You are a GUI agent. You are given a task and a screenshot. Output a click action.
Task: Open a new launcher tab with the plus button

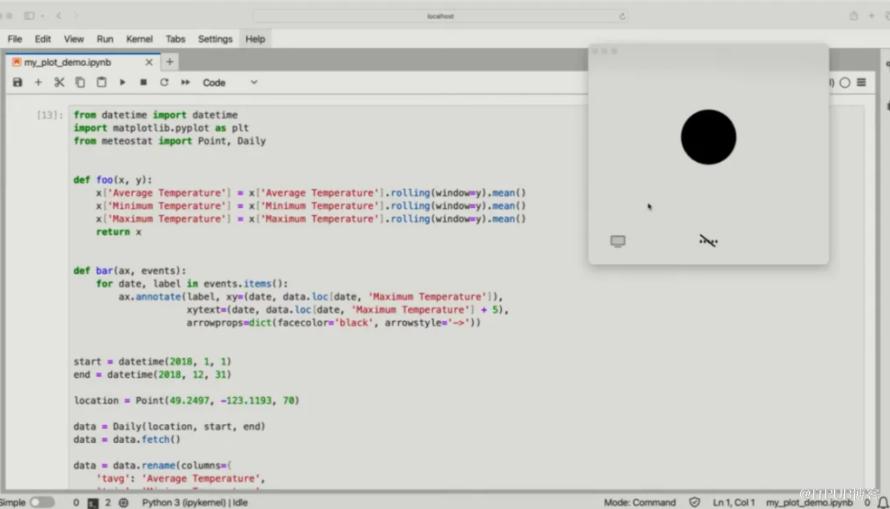coord(169,62)
